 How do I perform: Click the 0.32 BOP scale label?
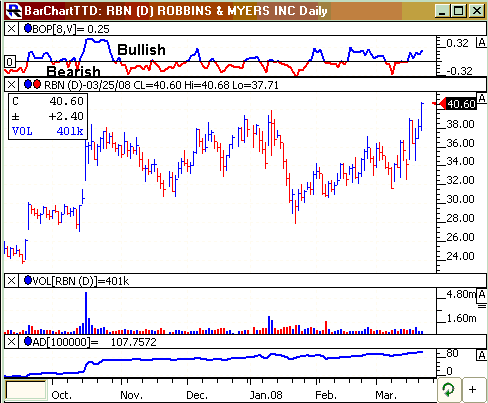point(457,43)
